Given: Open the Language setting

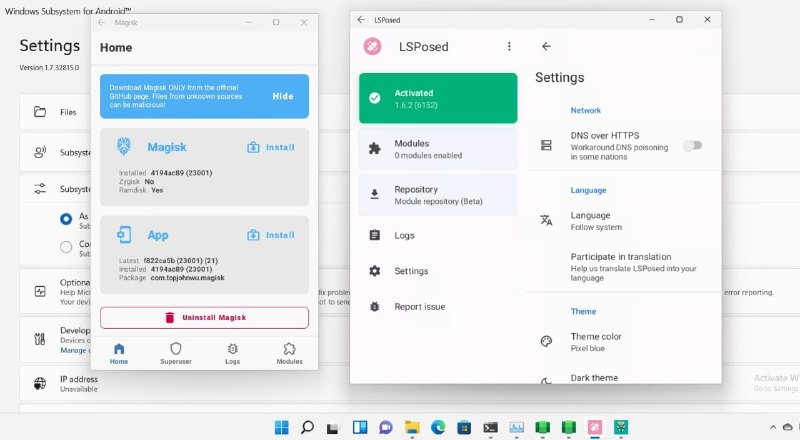Looking at the screenshot, I should point(623,221).
